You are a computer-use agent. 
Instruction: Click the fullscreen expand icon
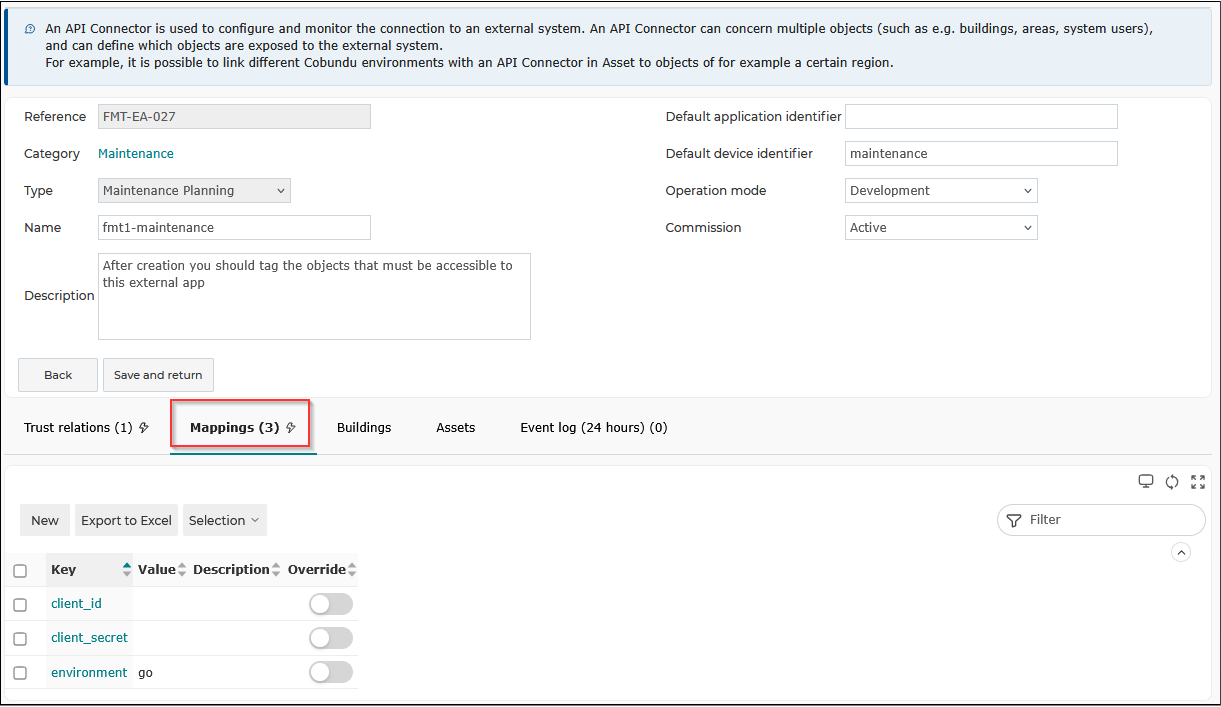pos(1198,482)
